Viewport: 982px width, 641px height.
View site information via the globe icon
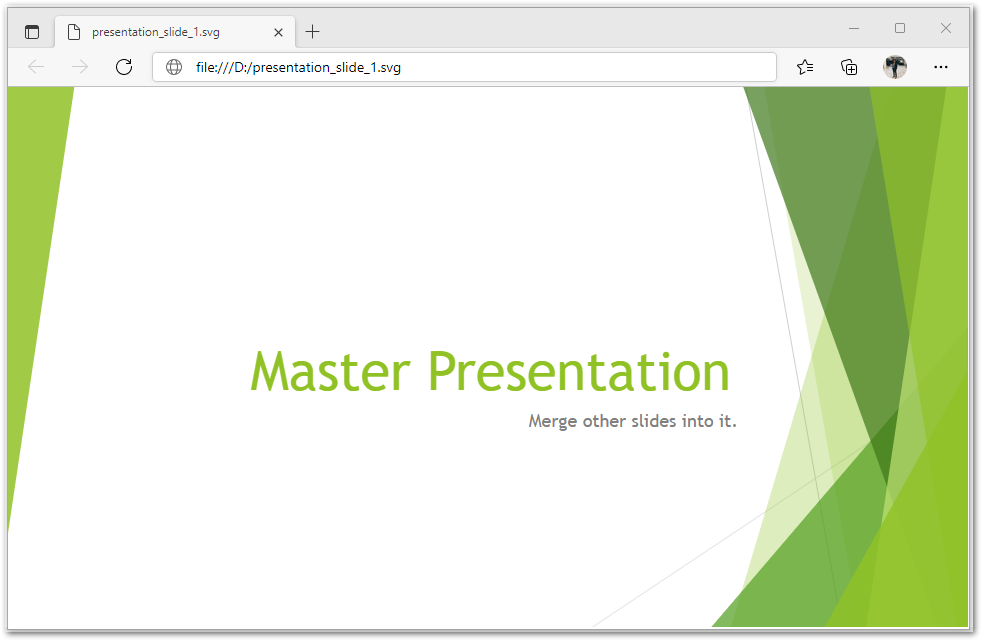tap(174, 67)
